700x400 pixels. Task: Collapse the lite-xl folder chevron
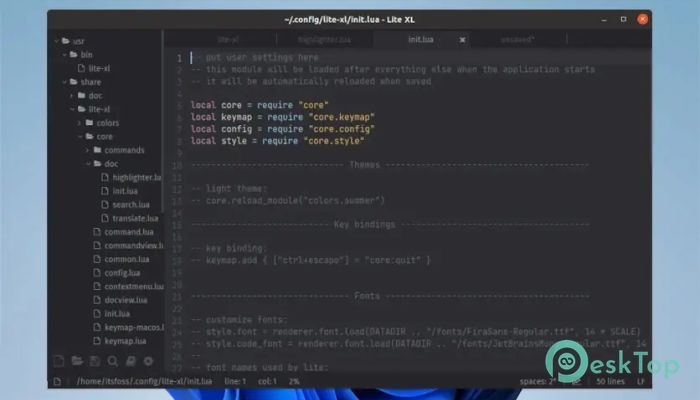[x=72, y=109]
